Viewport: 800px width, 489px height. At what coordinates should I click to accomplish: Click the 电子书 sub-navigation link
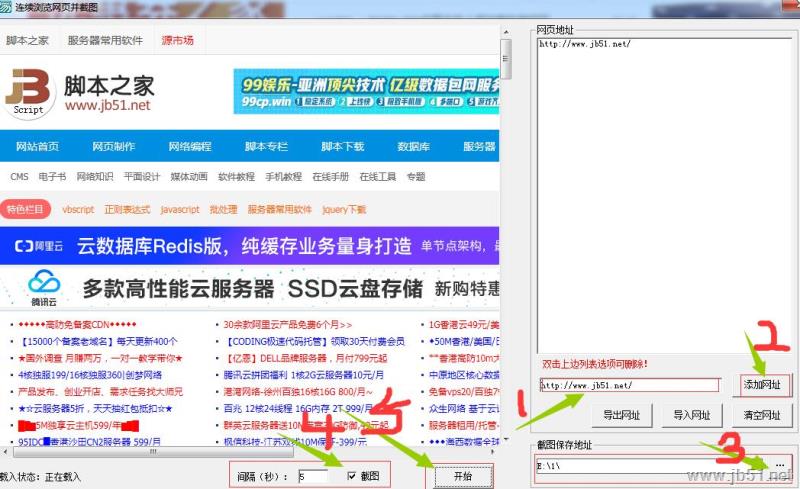click(52, 177)
